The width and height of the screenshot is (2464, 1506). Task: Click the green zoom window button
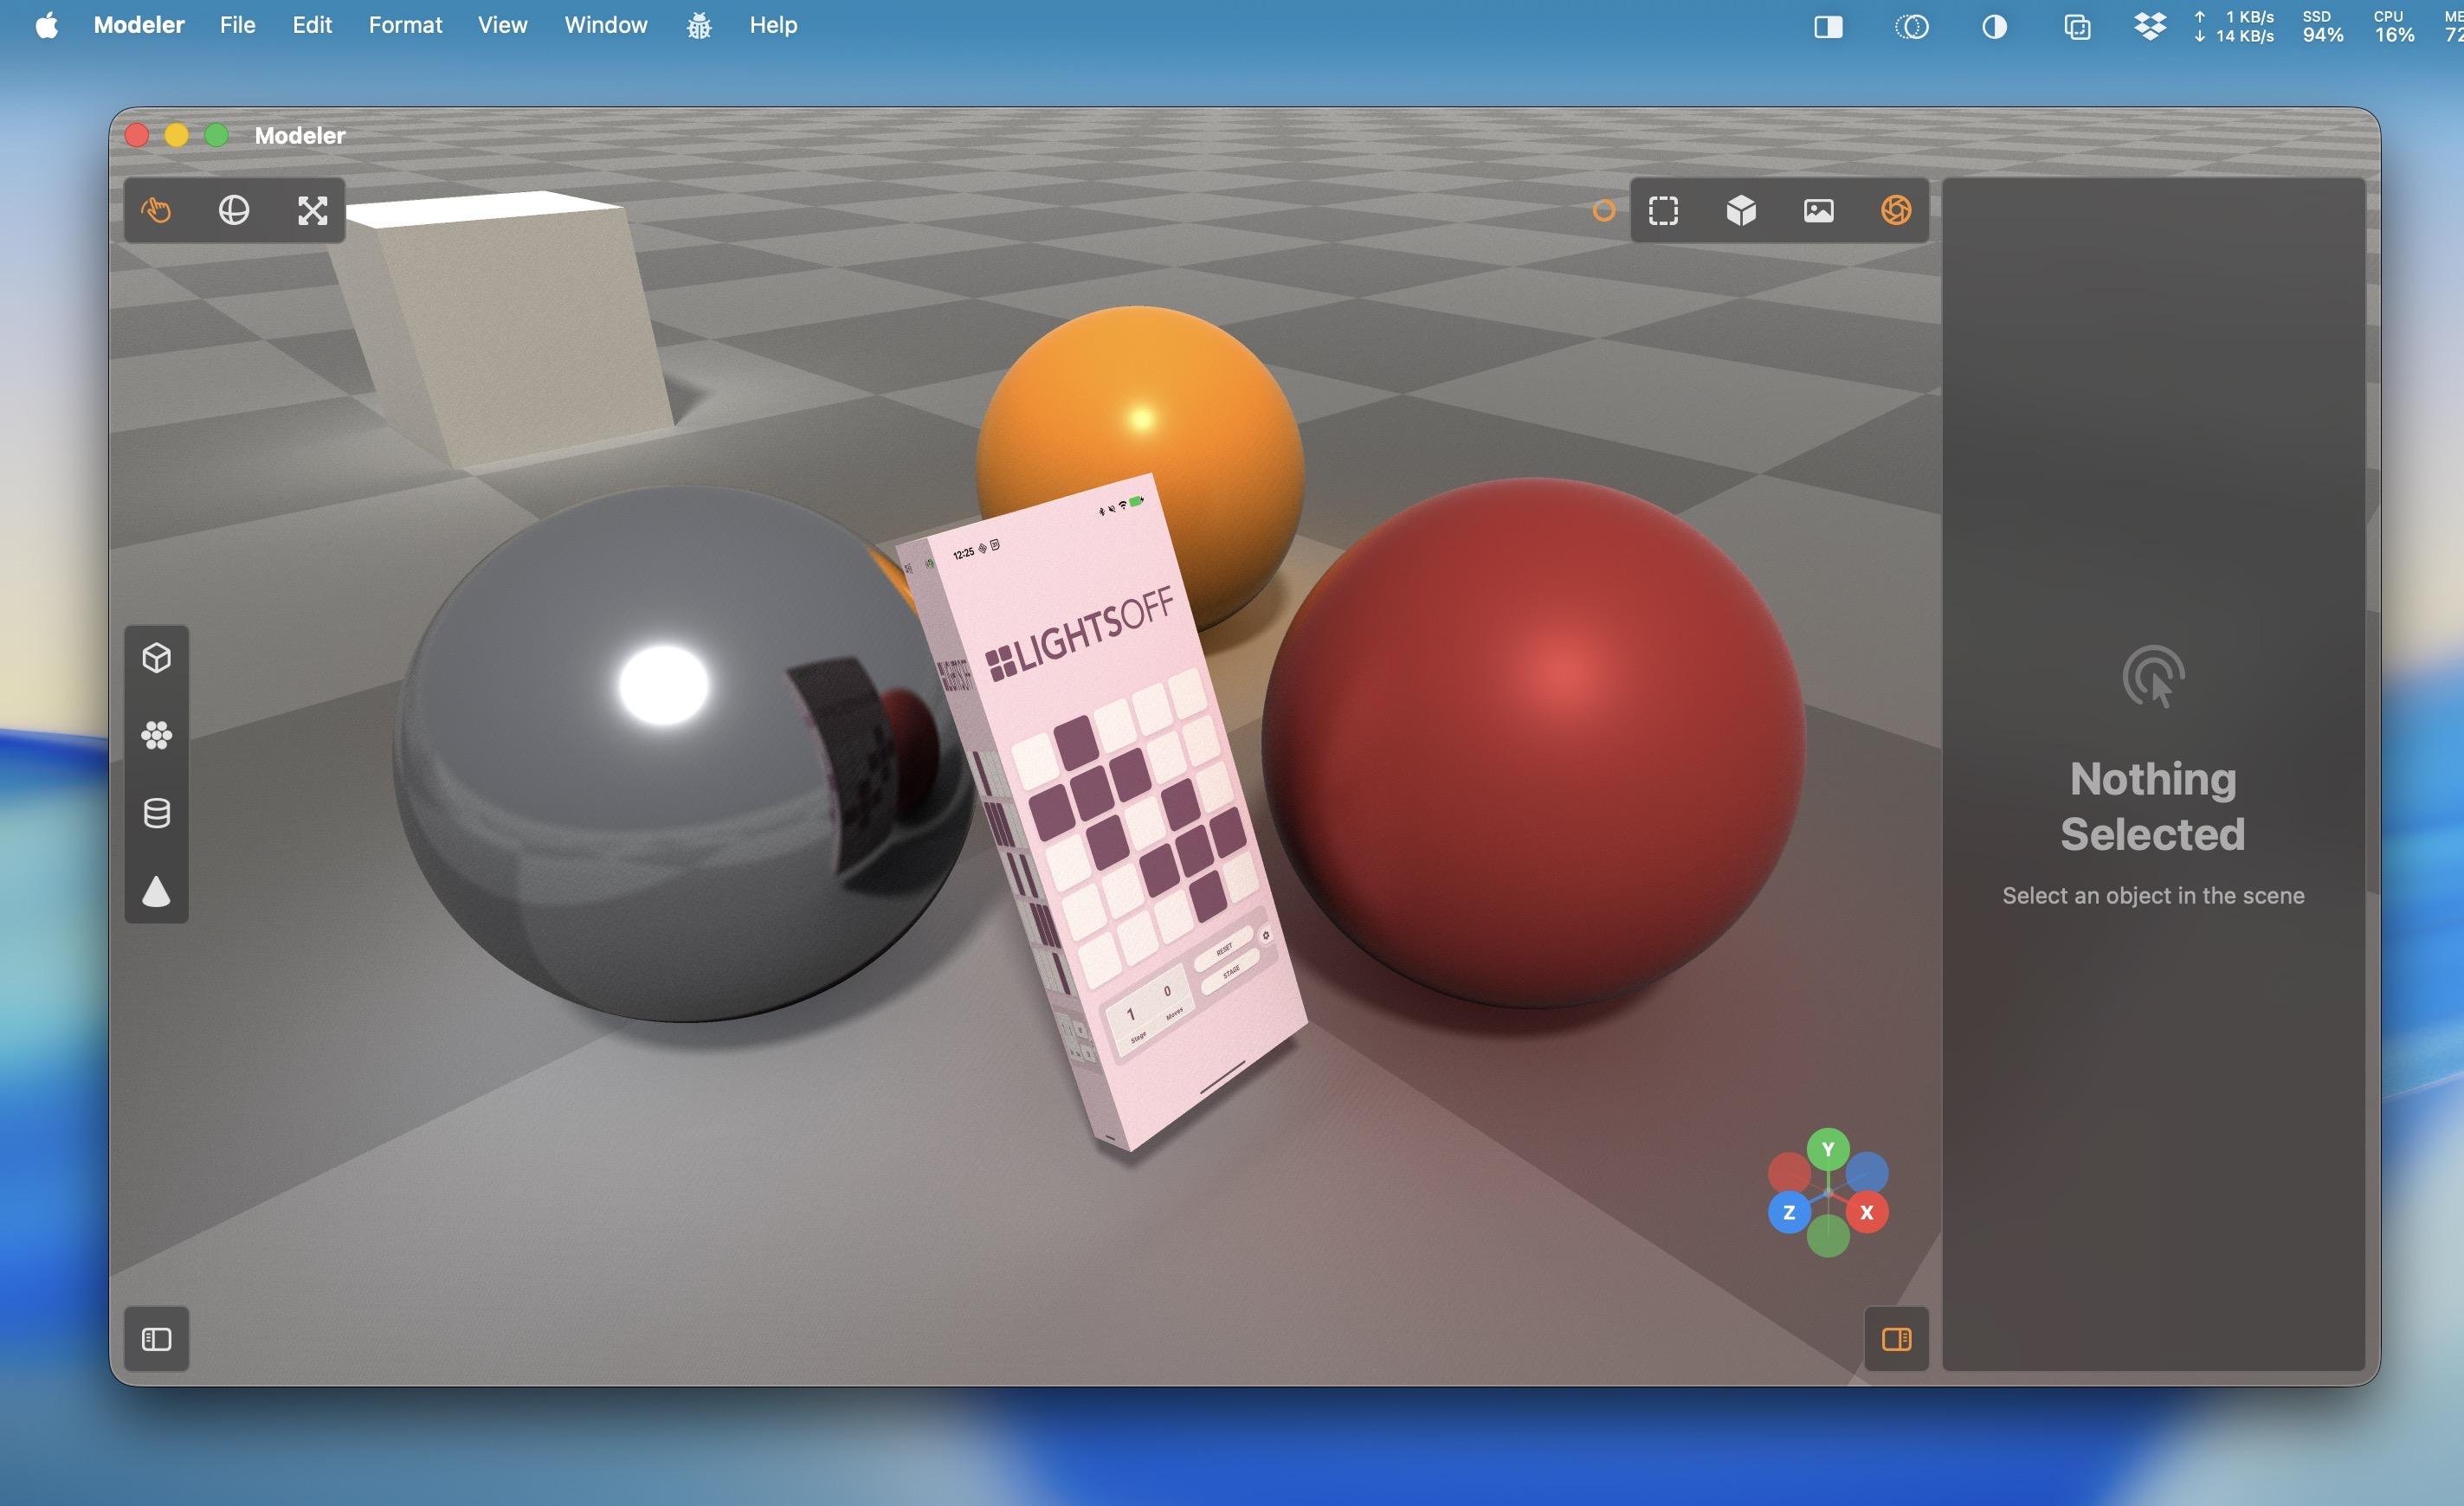[x=216, y=135]
